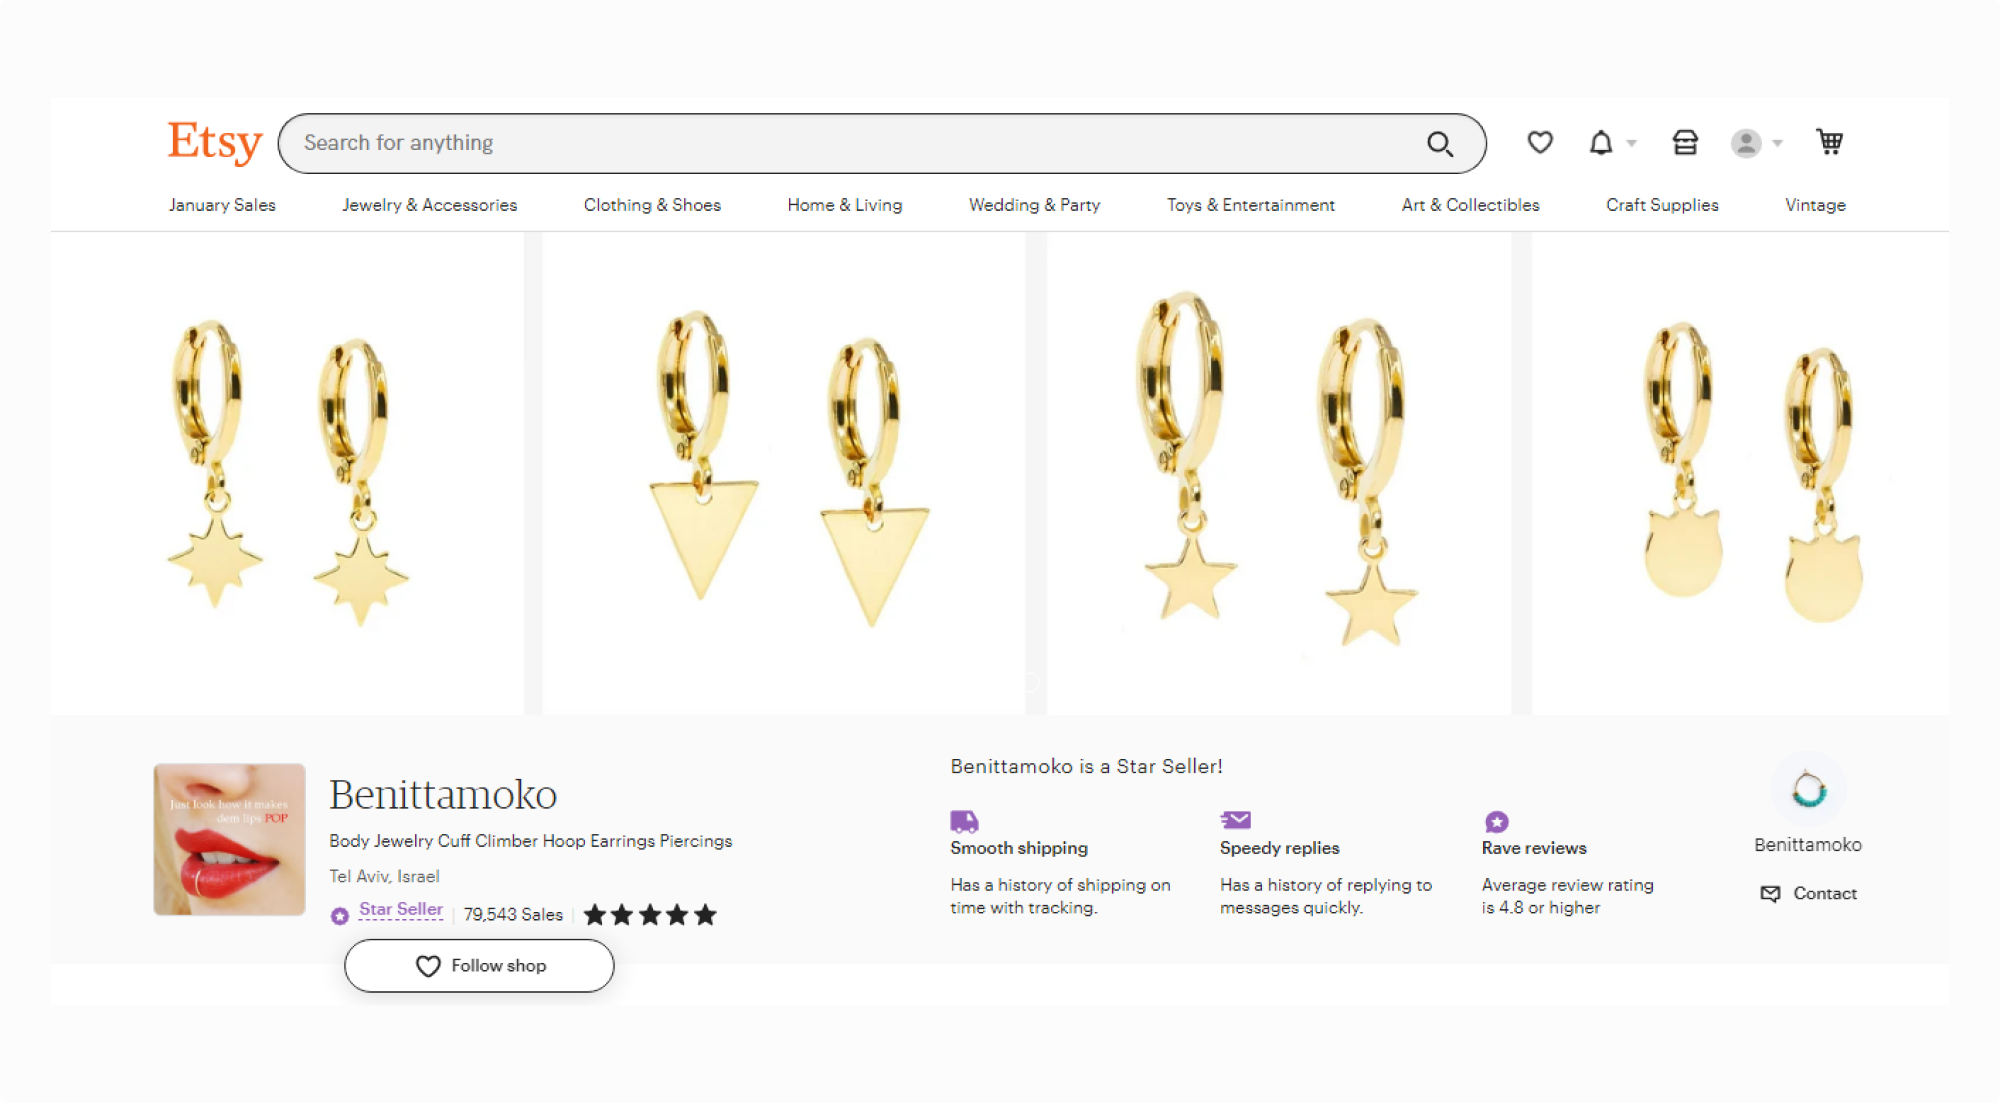Click the Rave reviews heading
2000x1103 pixels.
coord(1534,848)
